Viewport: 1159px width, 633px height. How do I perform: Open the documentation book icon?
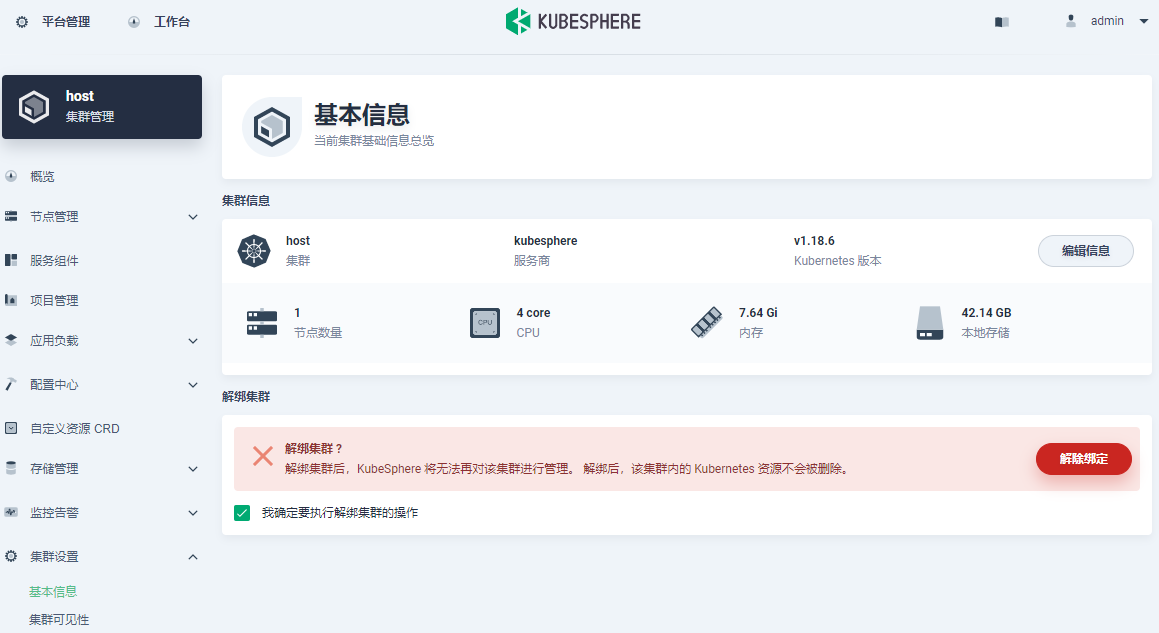1002,22
